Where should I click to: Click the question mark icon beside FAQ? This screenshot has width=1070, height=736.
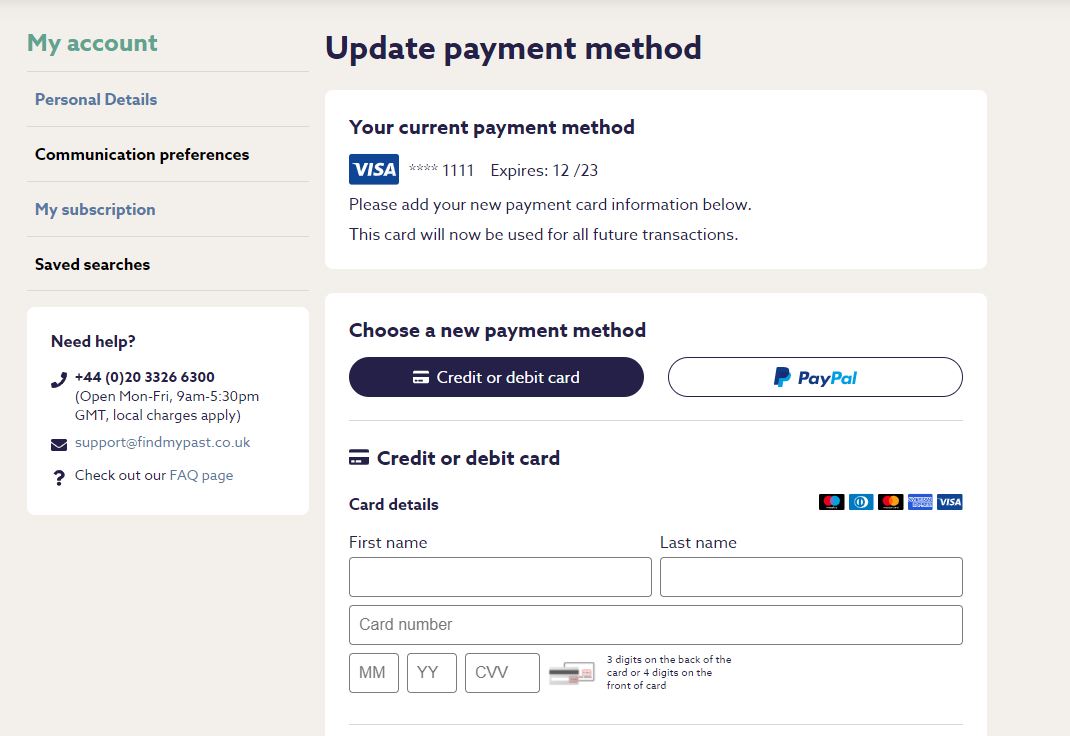(59, 478)
